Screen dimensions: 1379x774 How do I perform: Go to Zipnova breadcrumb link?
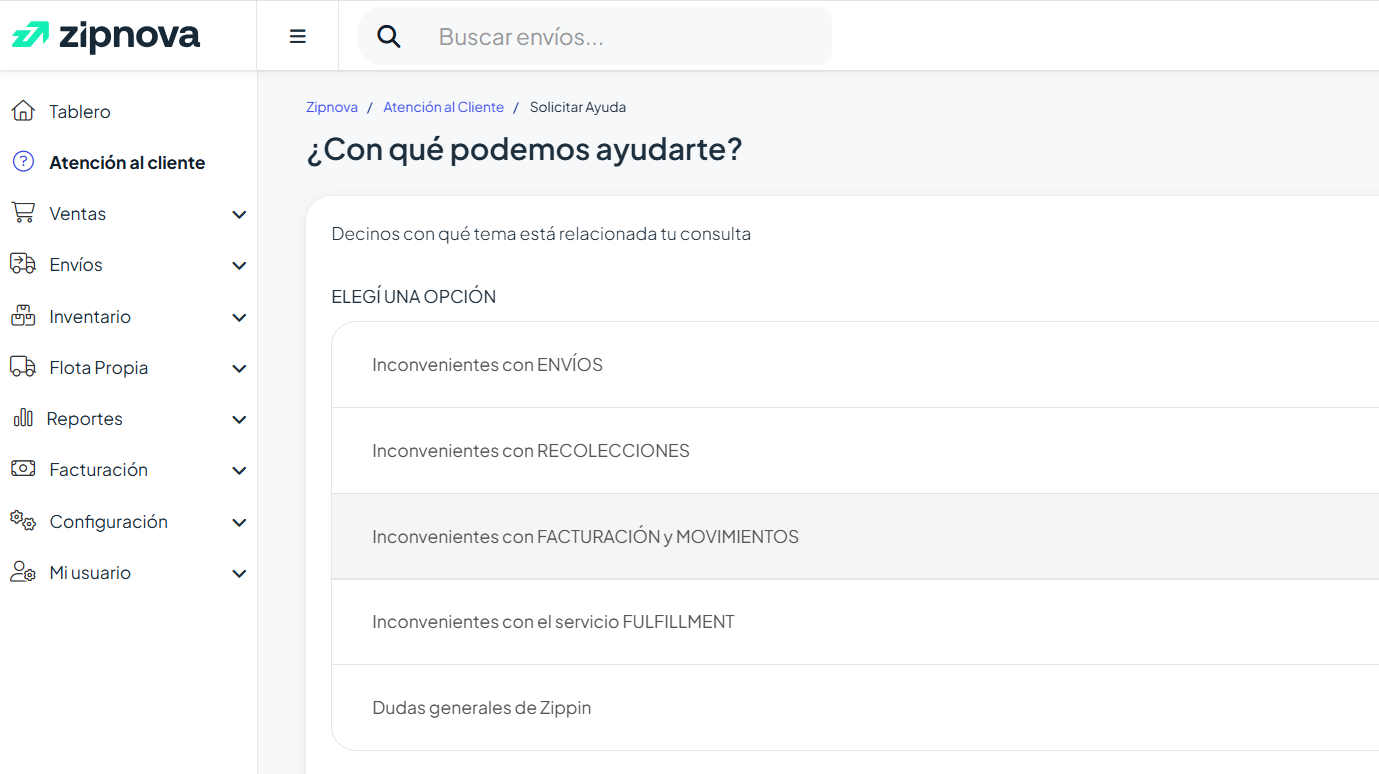coord(332,107)
